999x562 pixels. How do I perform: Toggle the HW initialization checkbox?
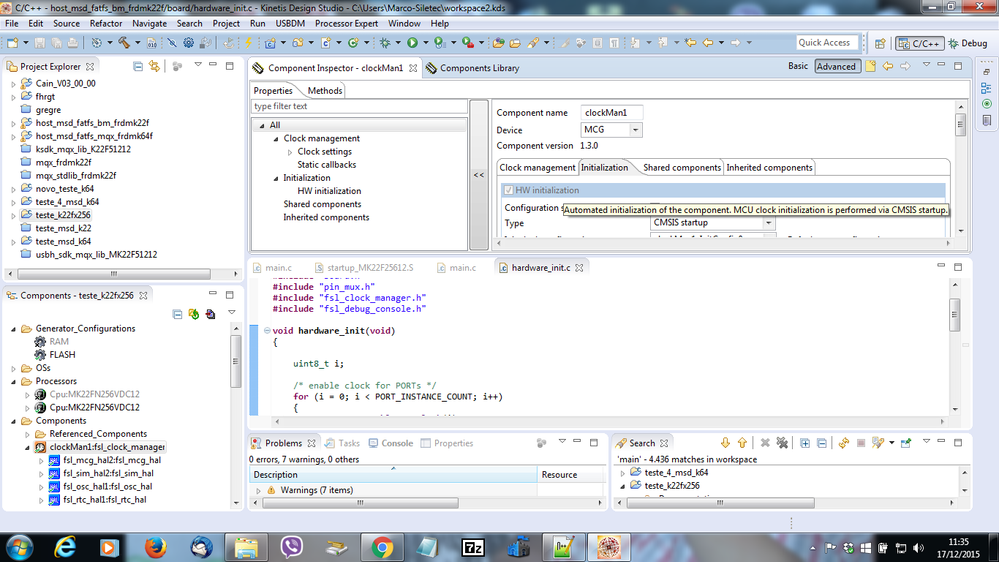(508, 190)
